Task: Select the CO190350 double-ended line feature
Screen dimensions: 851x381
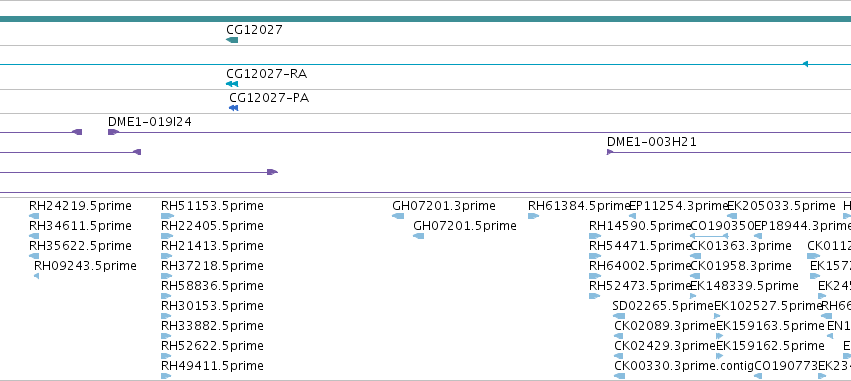Action: (709, 236)
